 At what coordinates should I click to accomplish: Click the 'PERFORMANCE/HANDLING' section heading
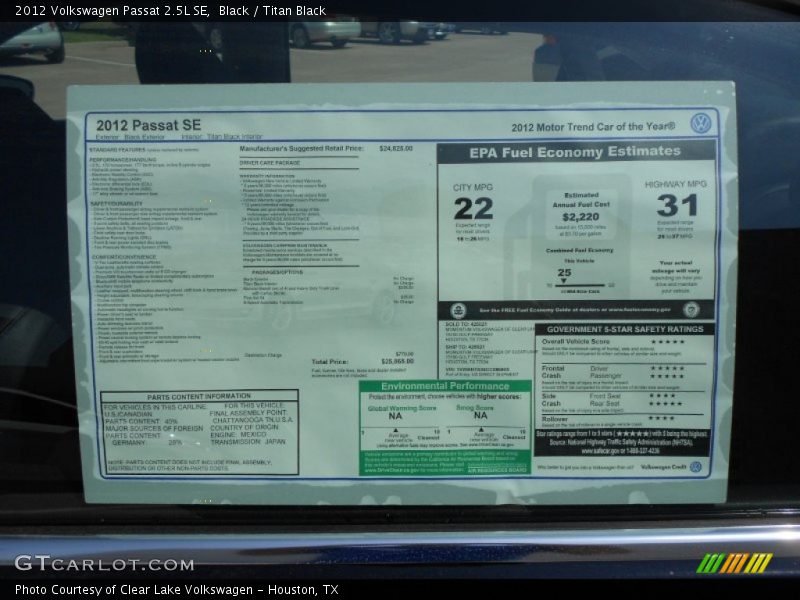123,159
